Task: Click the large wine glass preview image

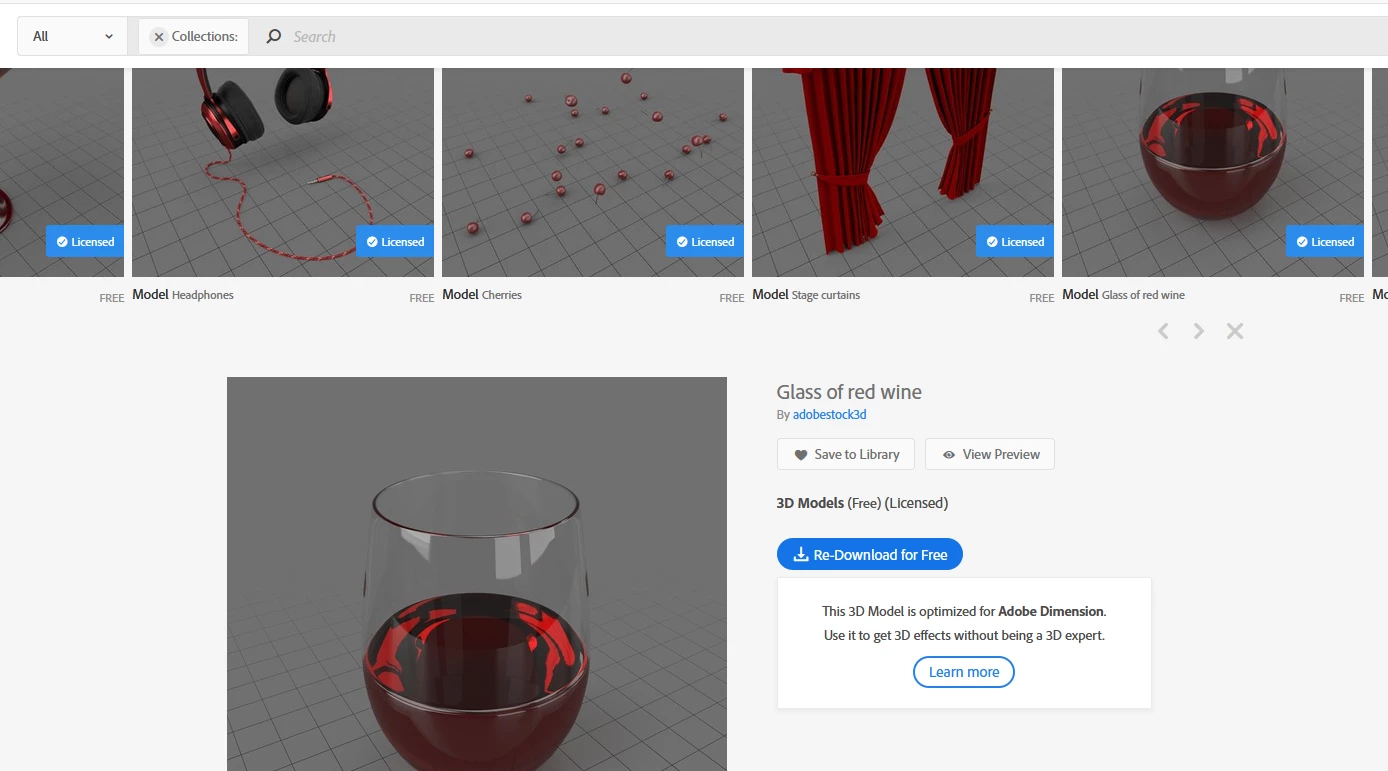Action: click(477, 574)
